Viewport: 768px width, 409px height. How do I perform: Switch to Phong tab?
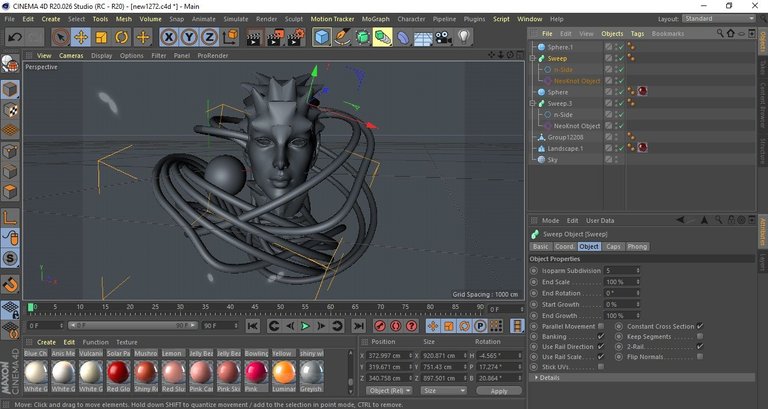tap(637, 246)
